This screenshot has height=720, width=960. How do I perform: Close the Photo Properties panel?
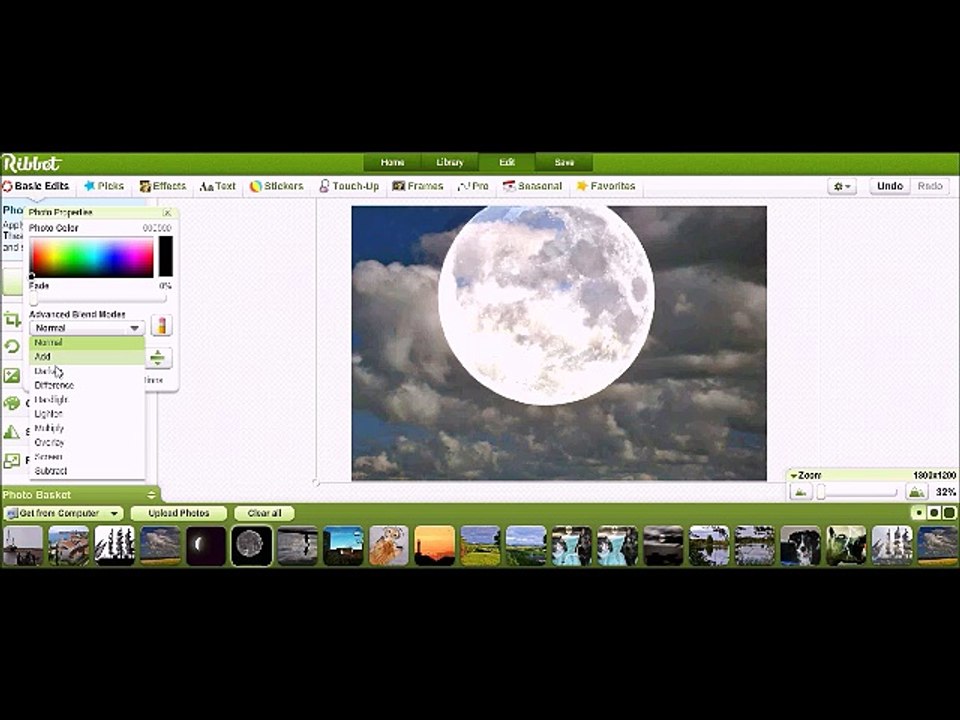[167, 212]
